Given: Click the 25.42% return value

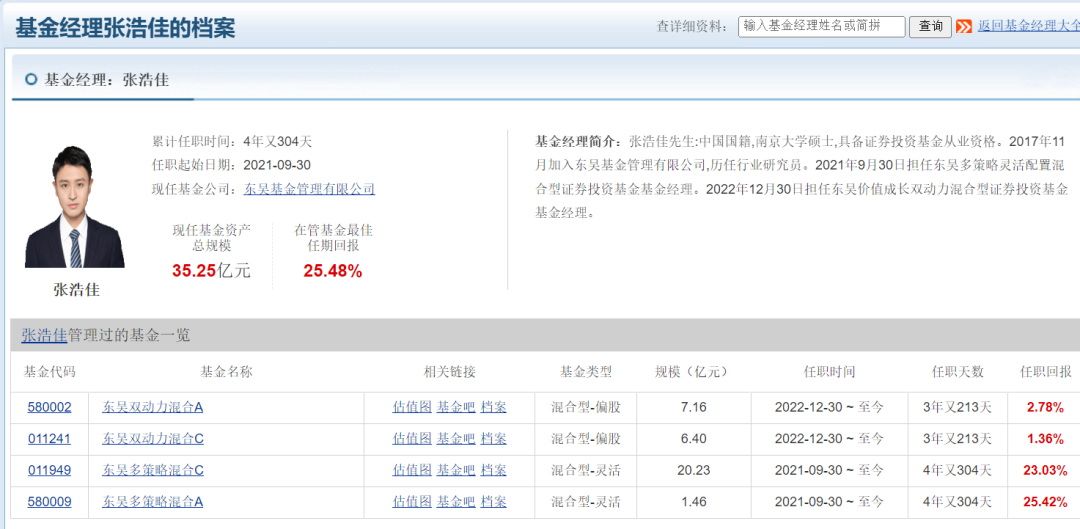Looking at the screenshot, I should tap(1046, 502).
